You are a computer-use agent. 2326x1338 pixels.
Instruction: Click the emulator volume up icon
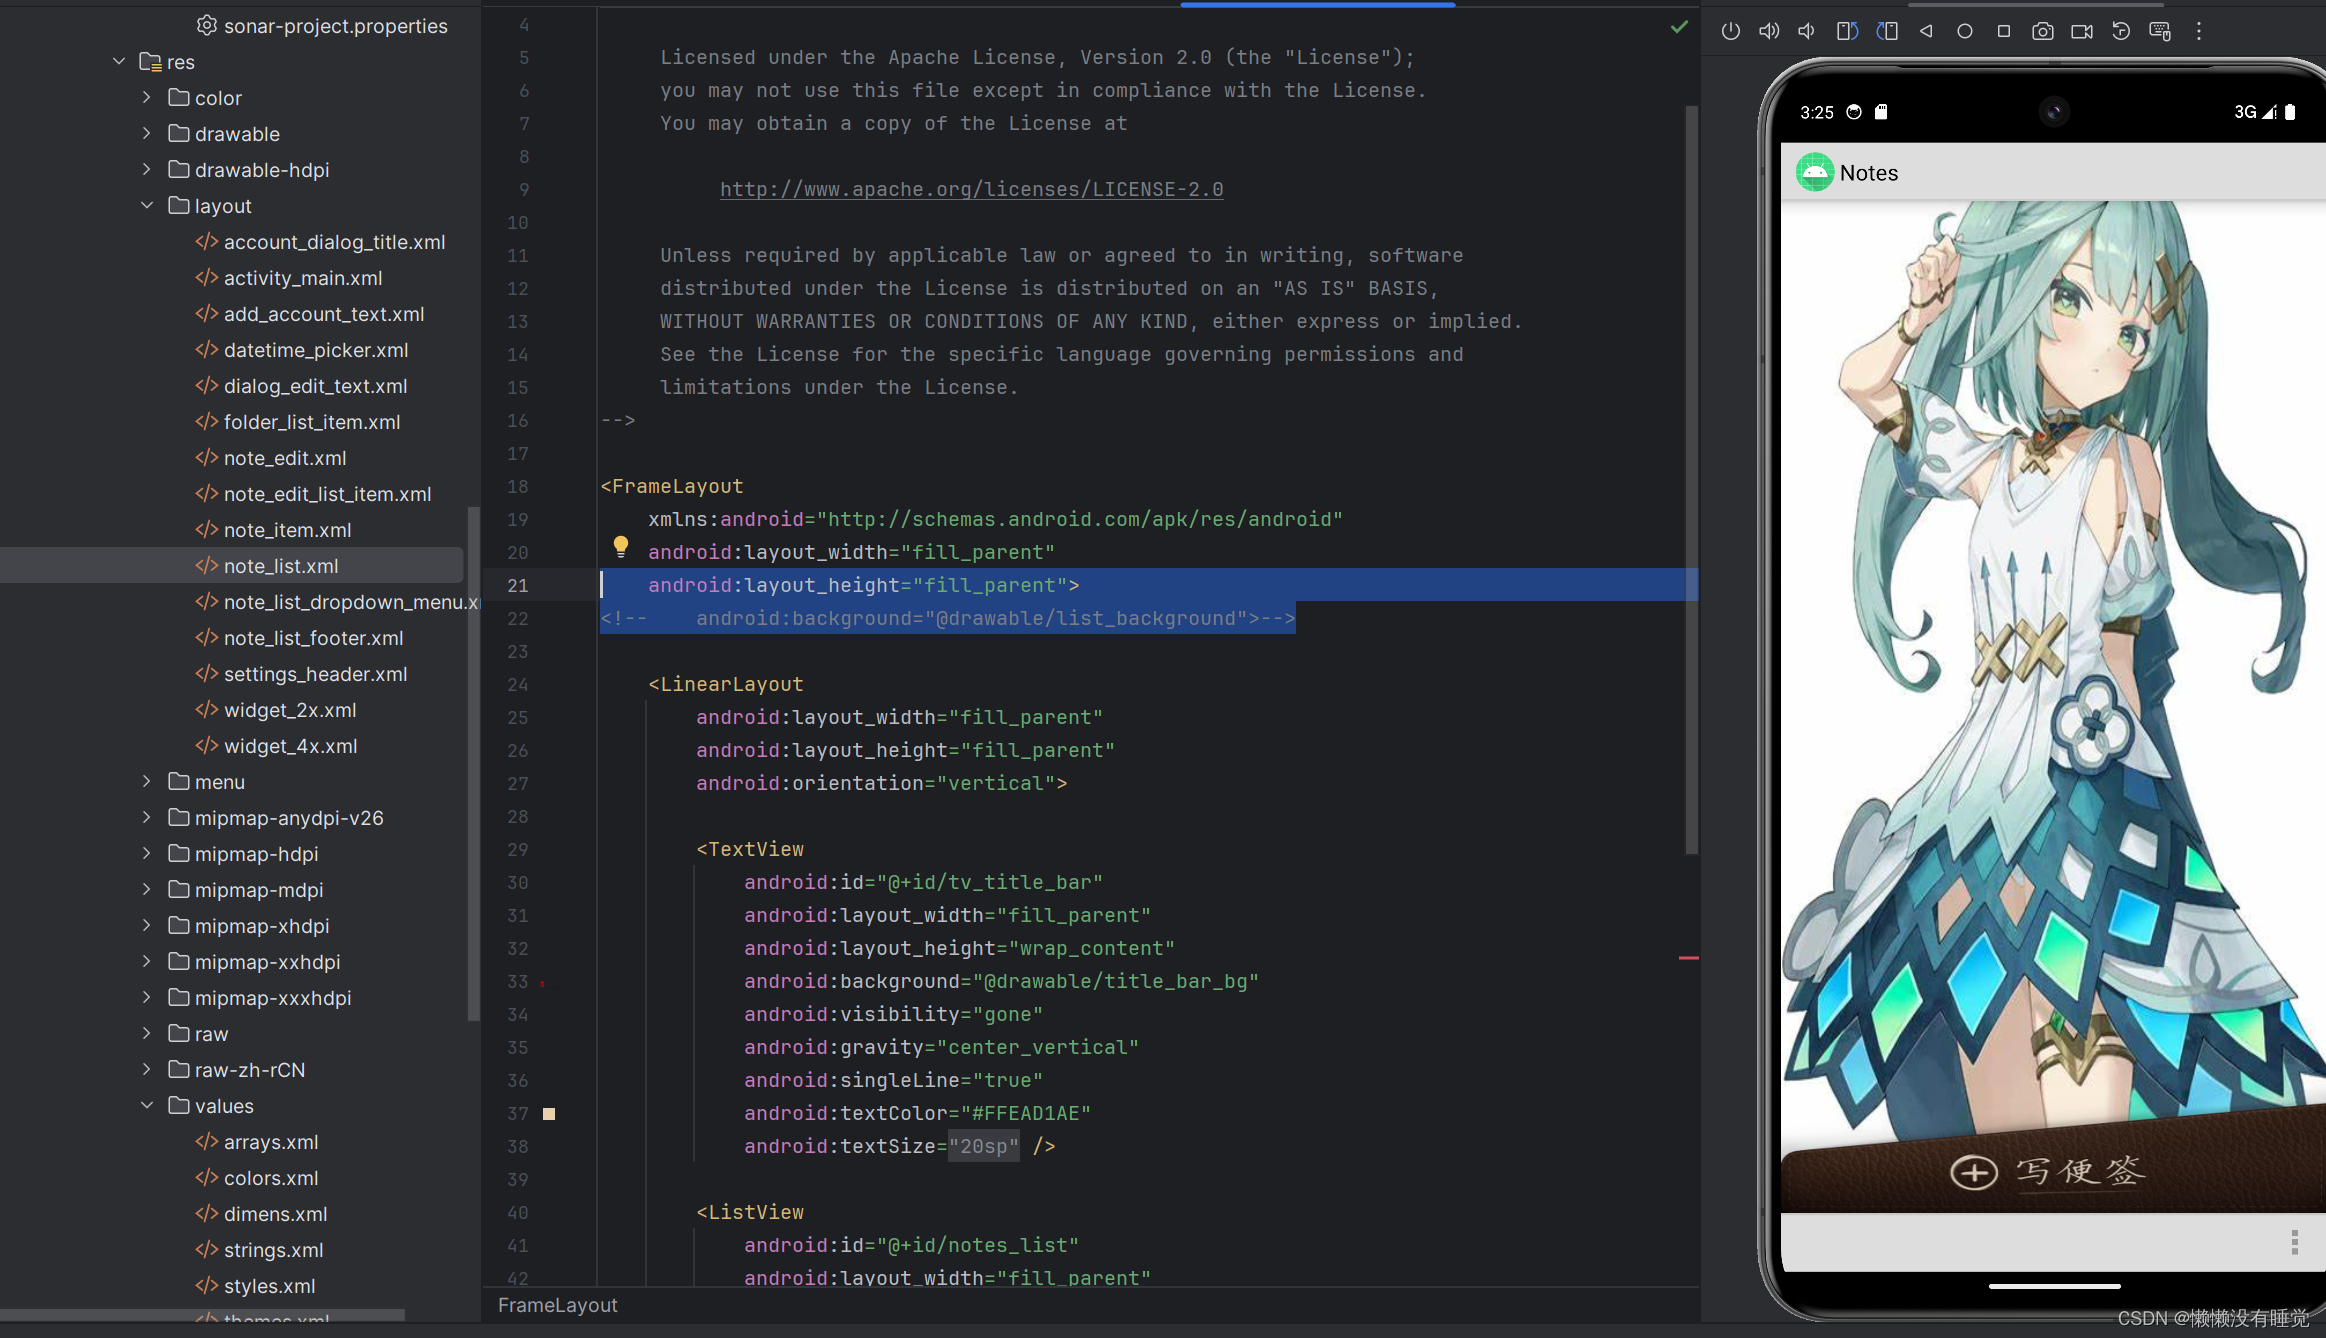(x=1769, y=31)
